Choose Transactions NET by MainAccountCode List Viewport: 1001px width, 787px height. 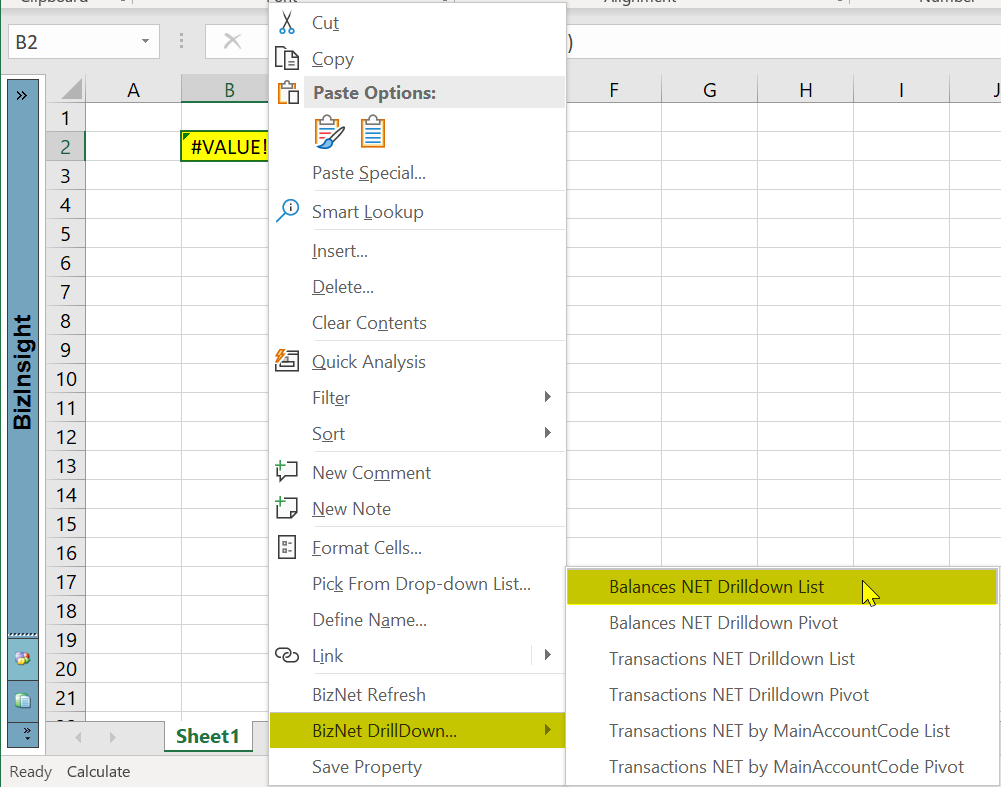pyautogui.click(x=782, y=730)
